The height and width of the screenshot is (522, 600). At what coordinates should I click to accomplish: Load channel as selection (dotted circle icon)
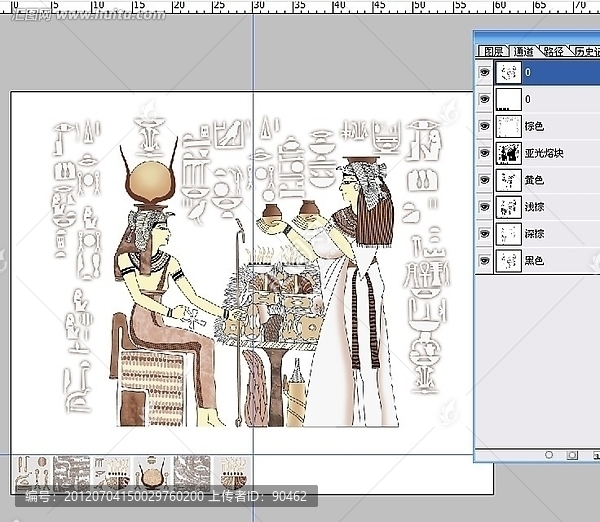[549, 455]
